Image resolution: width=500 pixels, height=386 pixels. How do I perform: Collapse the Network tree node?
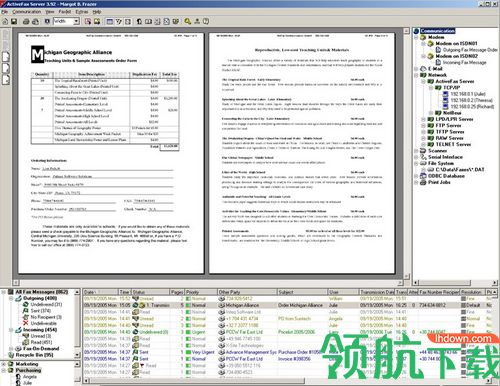(417, 75)
